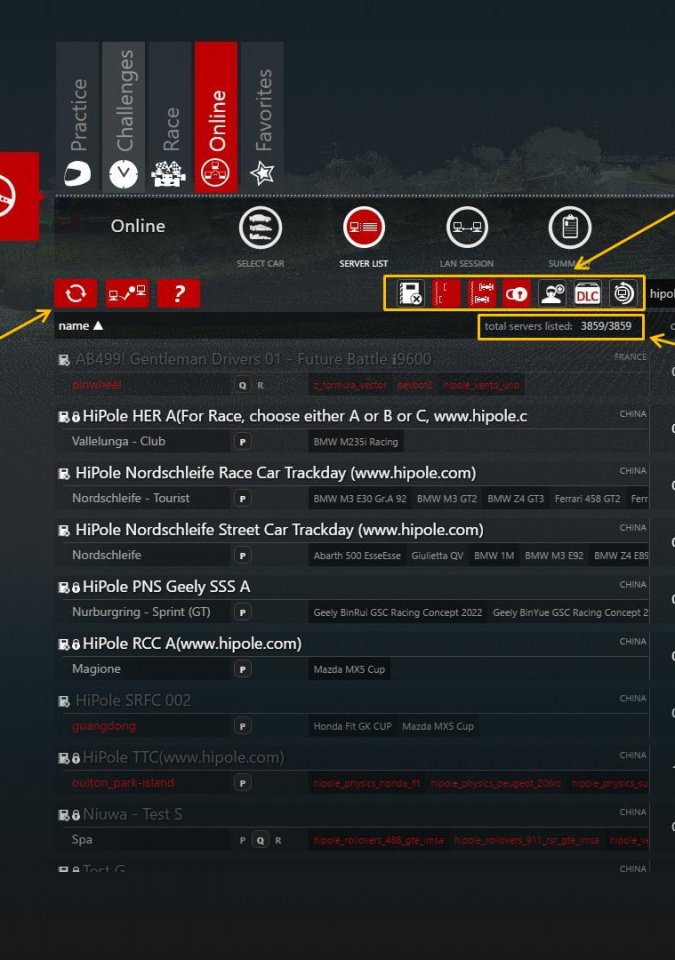Open the question mark help button
This screenshot has width=675, height=960.
178,293
